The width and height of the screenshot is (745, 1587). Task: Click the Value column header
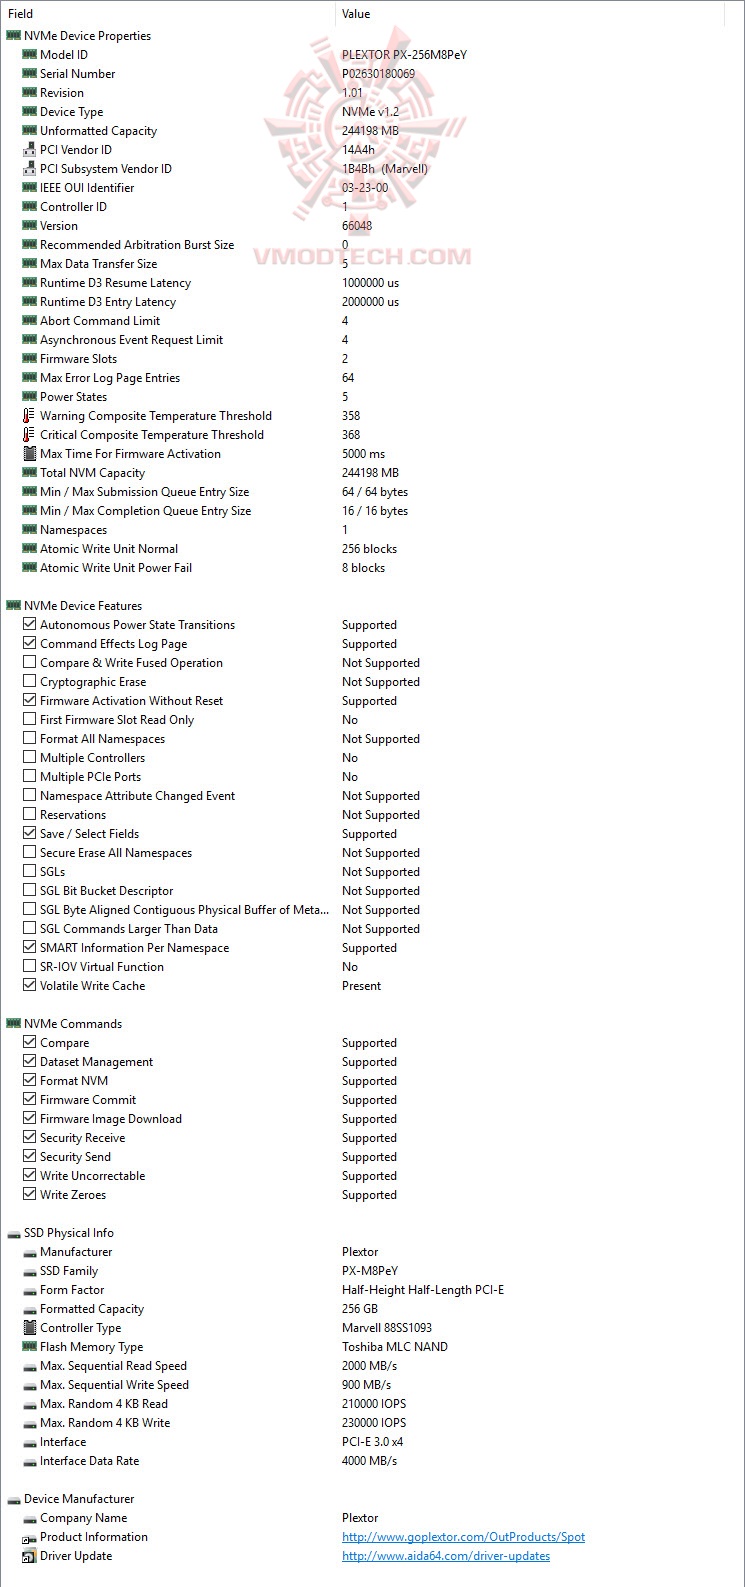point(530,14)
